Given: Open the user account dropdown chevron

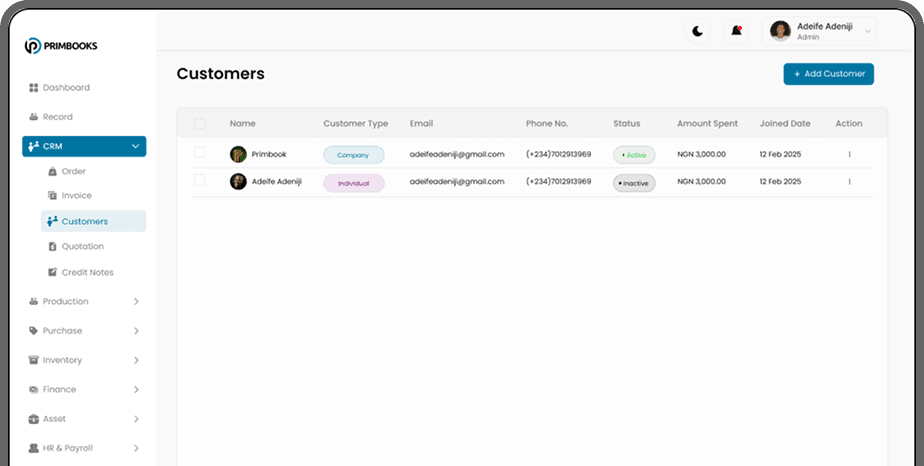Looking at the screenshot, I should pyautogui.click(x=867, y=31).
